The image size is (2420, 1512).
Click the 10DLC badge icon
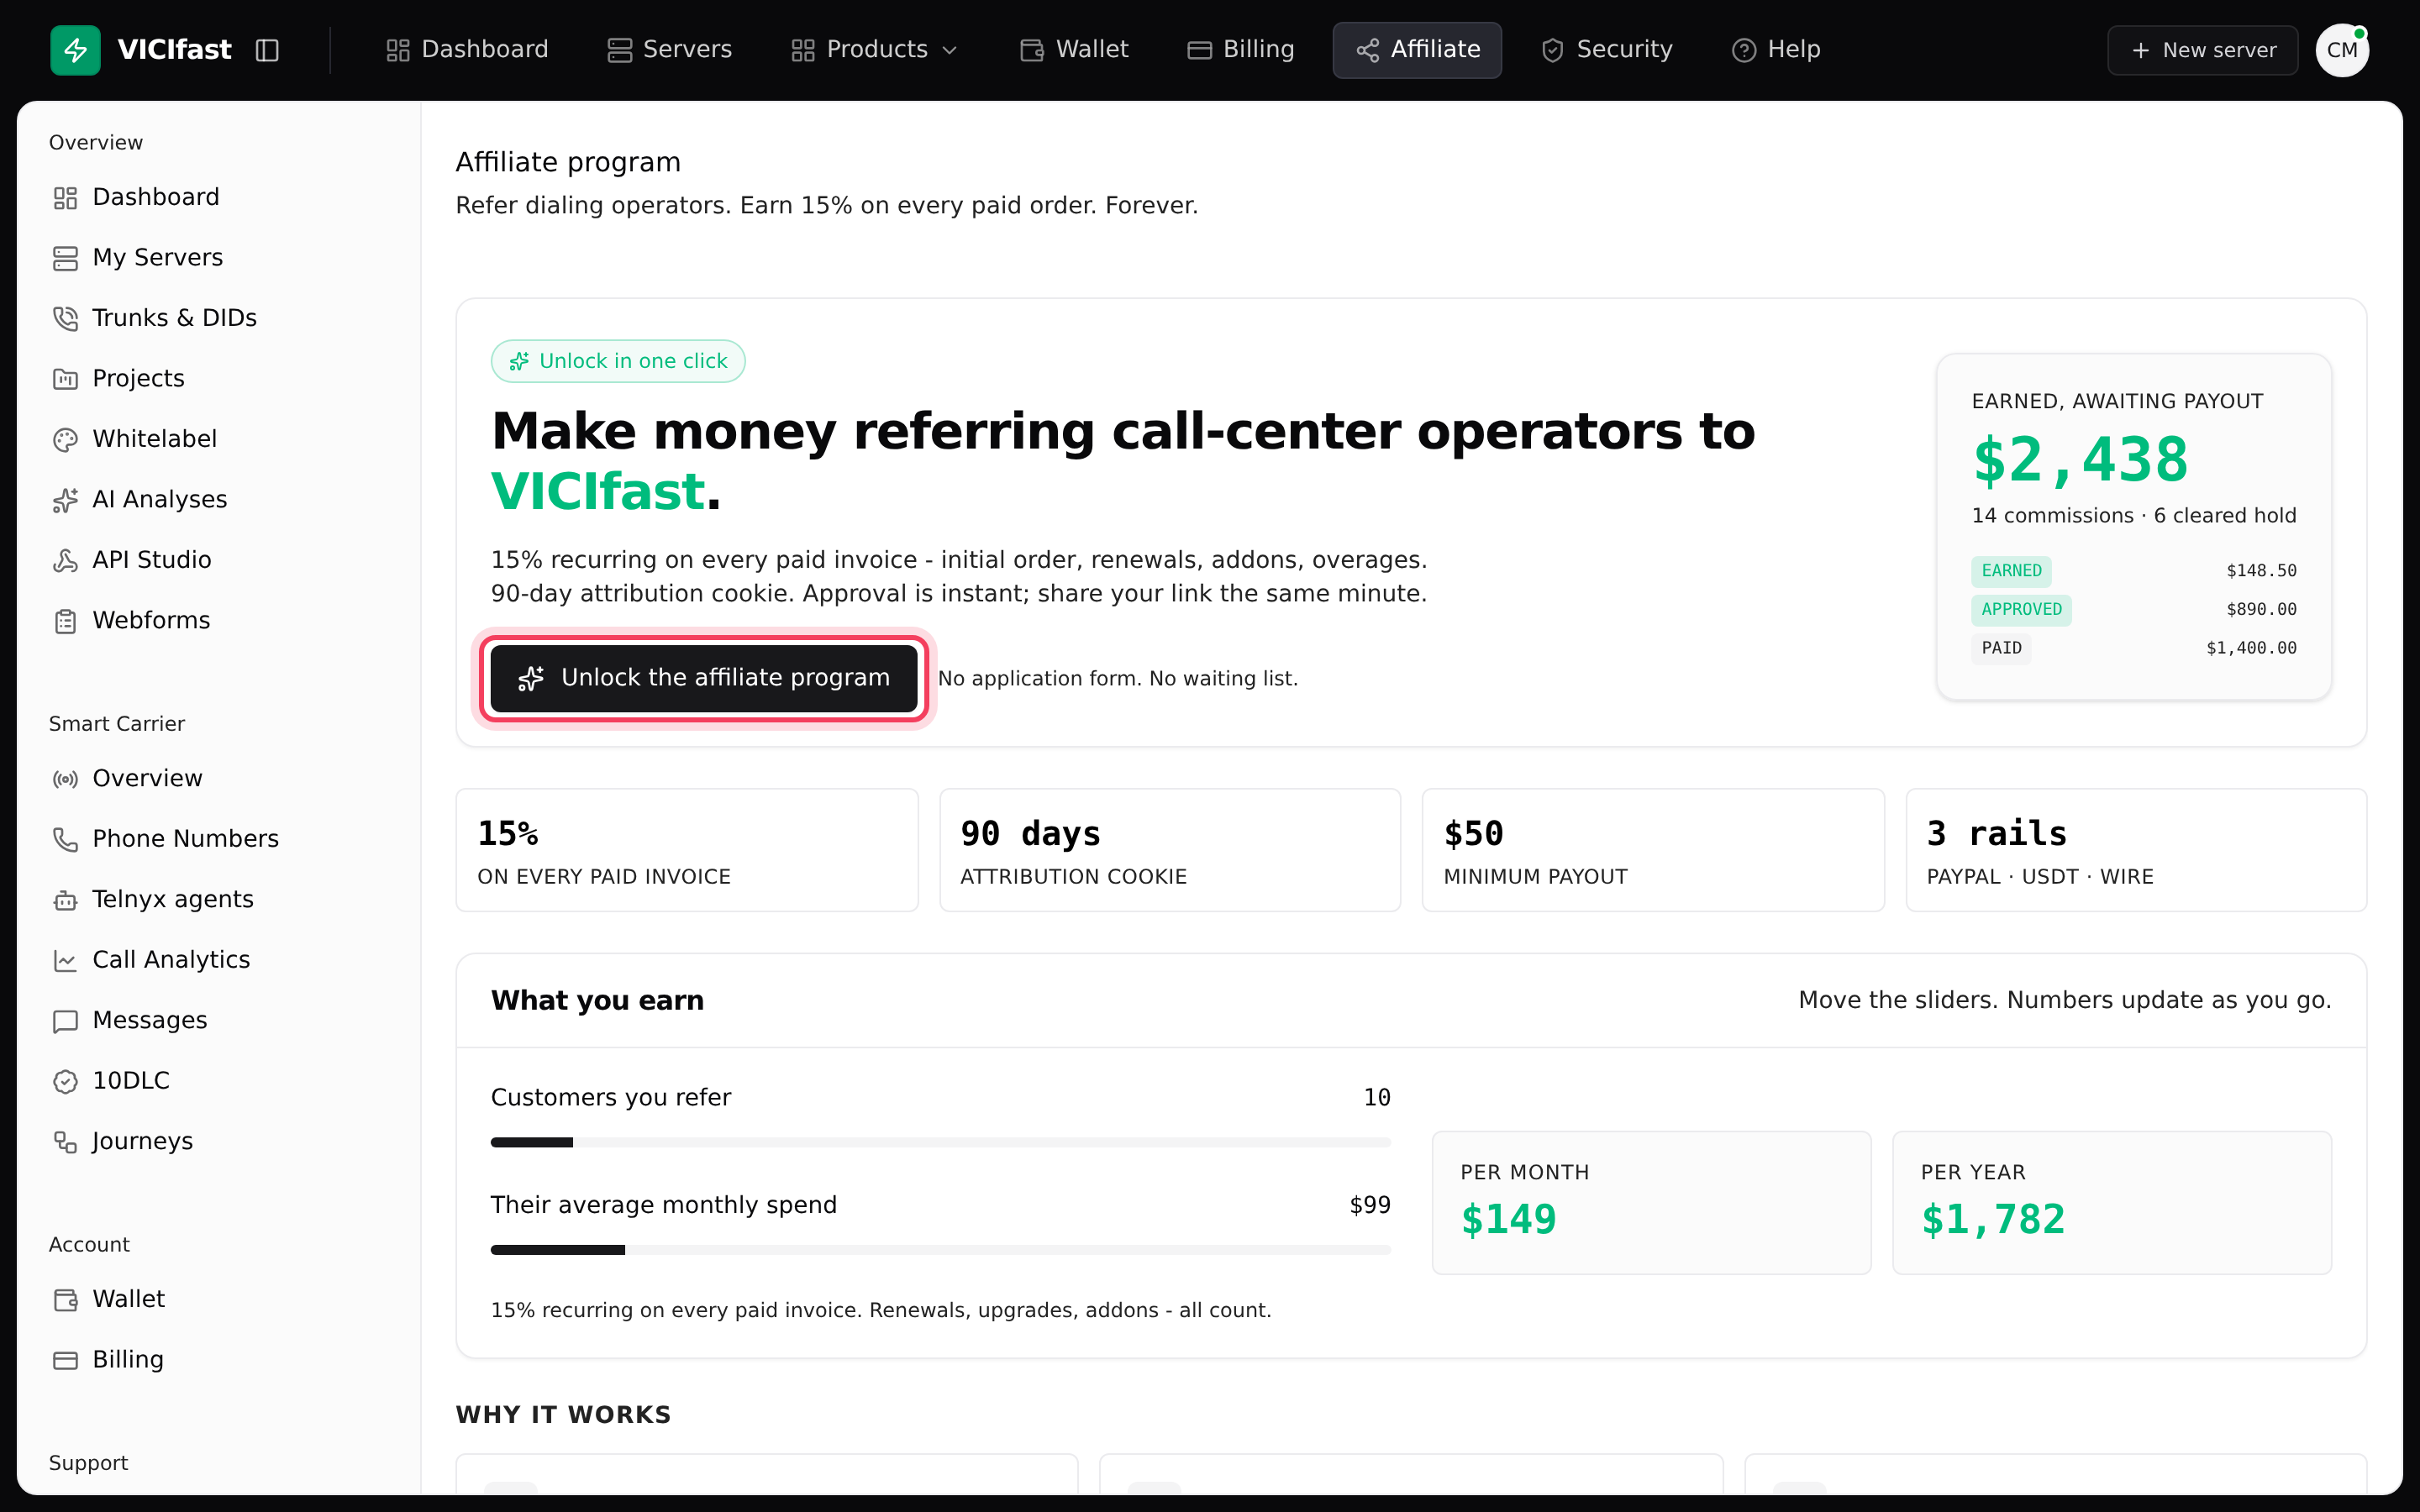click(65, 1081)
